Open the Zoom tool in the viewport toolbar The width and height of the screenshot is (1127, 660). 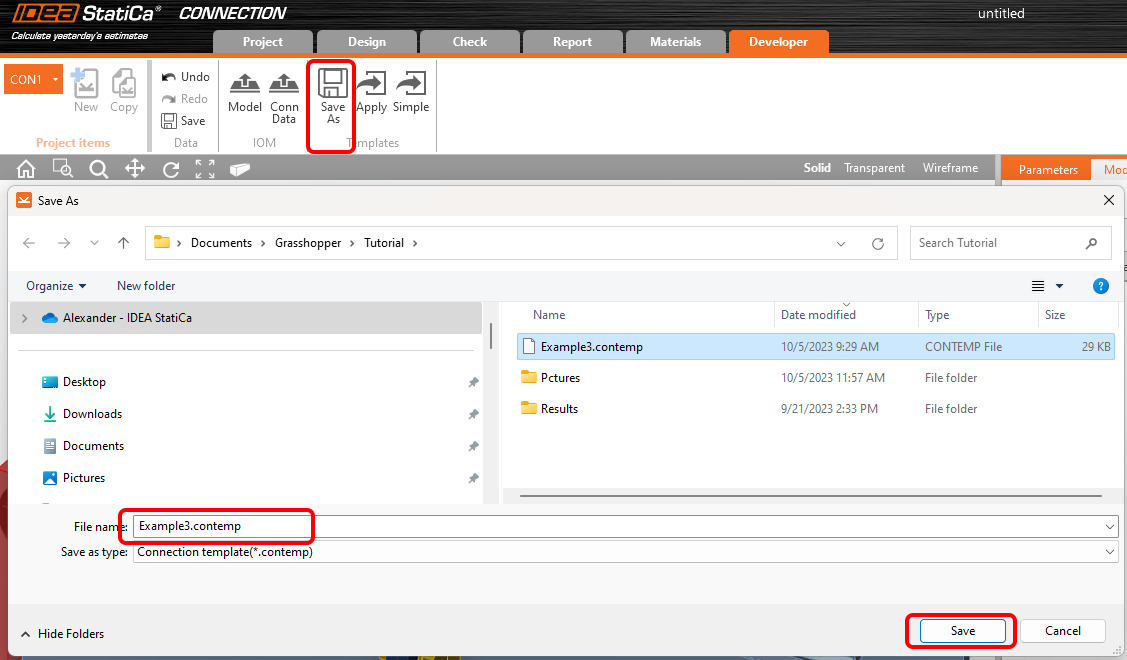pyautogui.click(x=98, y=168)
